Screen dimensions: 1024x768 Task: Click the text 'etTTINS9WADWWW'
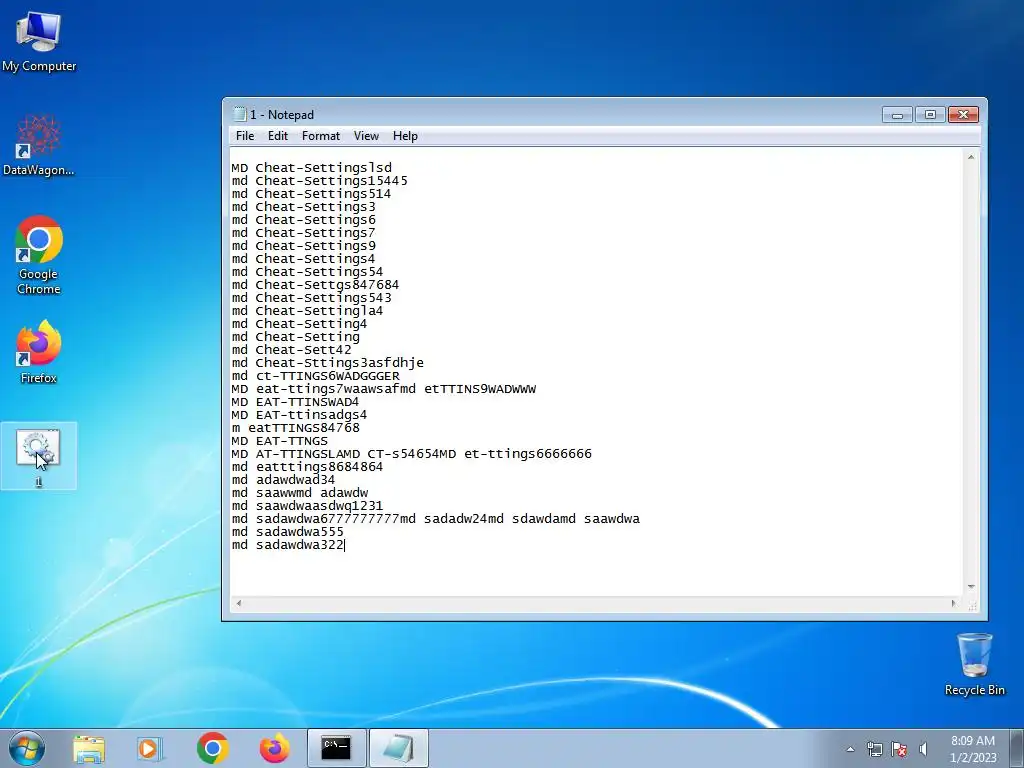click(480, 389)
